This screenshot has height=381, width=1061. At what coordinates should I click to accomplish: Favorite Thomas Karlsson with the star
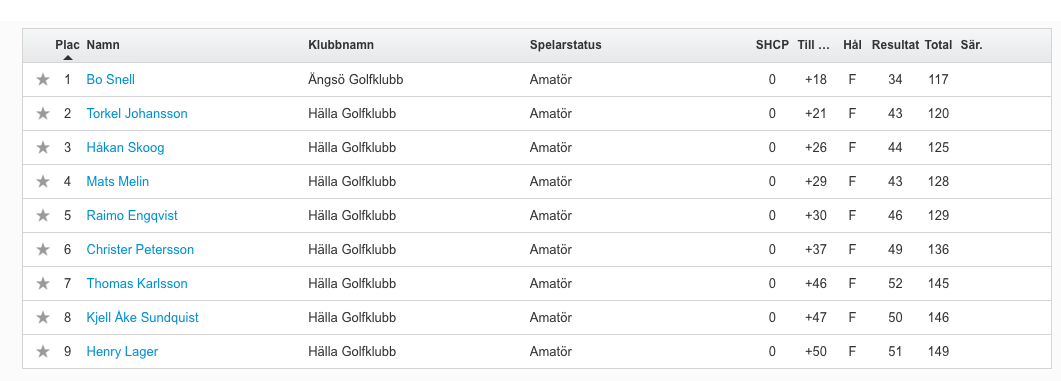coord(43,283)
